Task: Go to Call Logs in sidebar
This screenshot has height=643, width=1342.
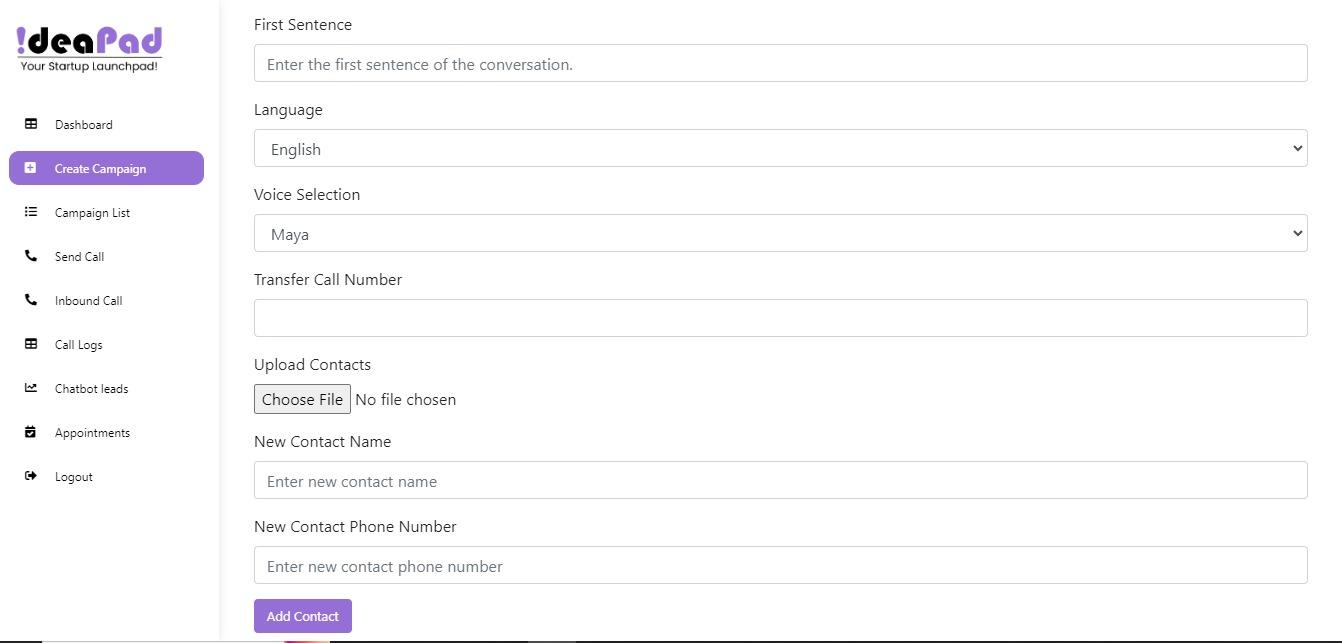Action: click(78, 345)
